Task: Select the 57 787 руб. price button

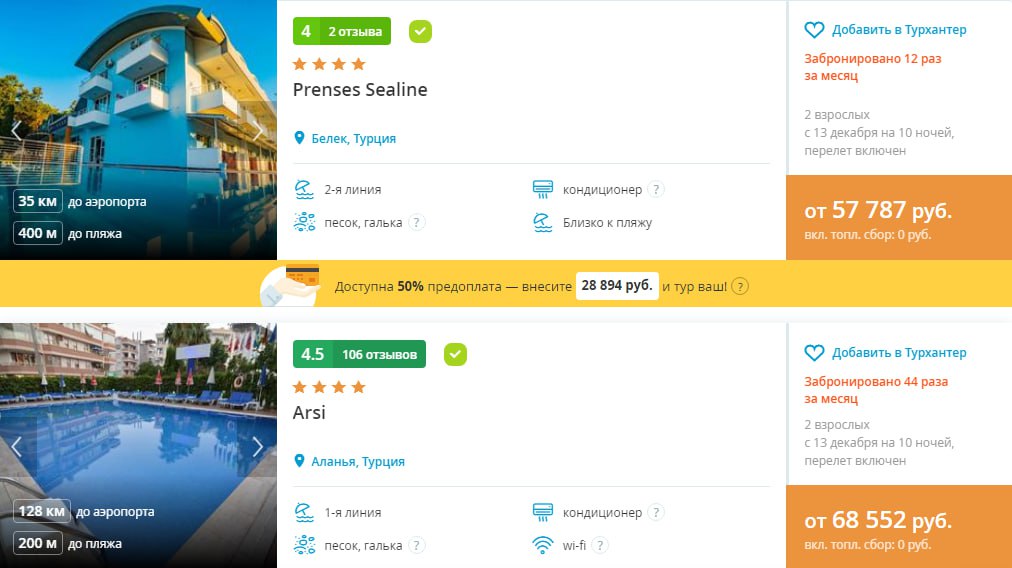Action: click(x=898, y=217)
